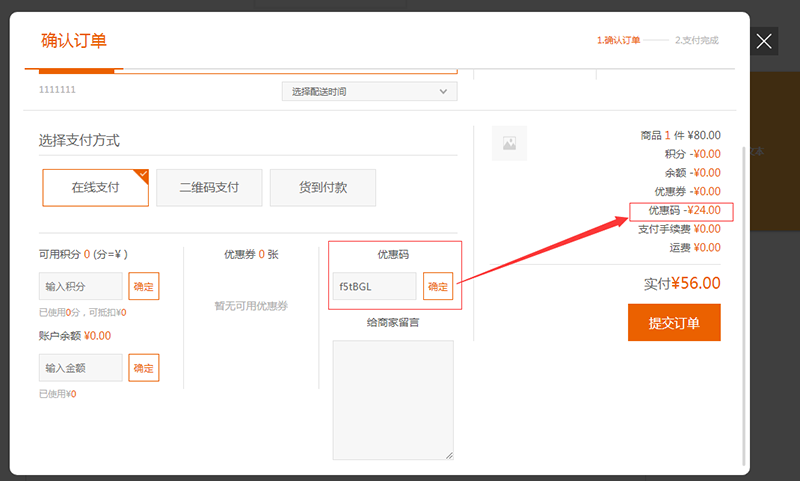Select 在线支付 online payment option
The width and height of the screenshot is (800, 481).
tap(95, 187)
